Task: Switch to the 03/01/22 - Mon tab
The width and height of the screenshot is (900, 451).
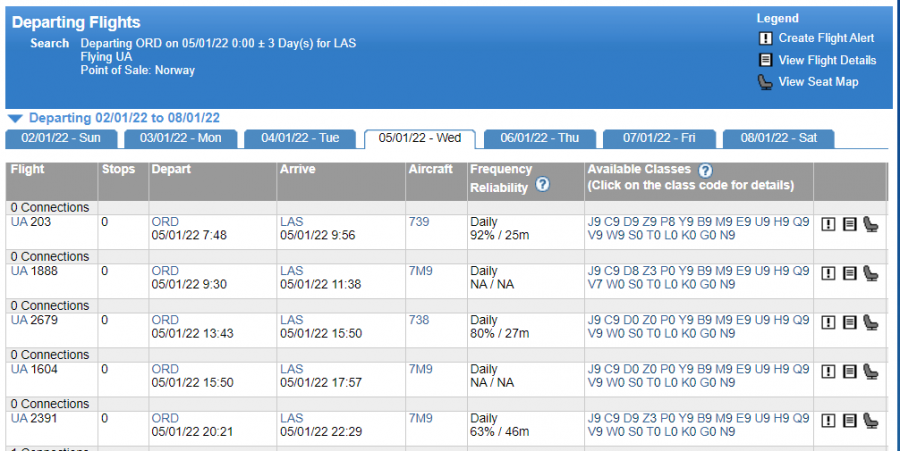Action: tap(180, 138)
